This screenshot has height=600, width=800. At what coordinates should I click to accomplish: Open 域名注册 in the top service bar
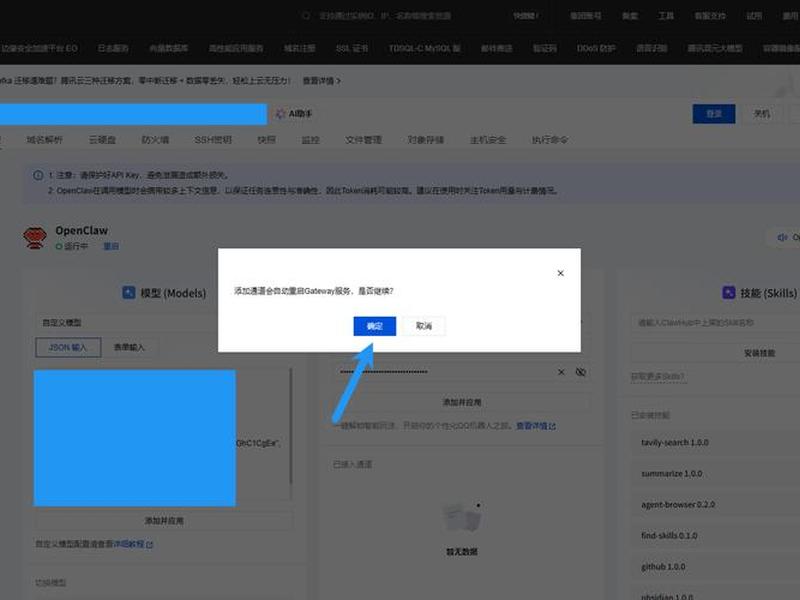[299, 48]
